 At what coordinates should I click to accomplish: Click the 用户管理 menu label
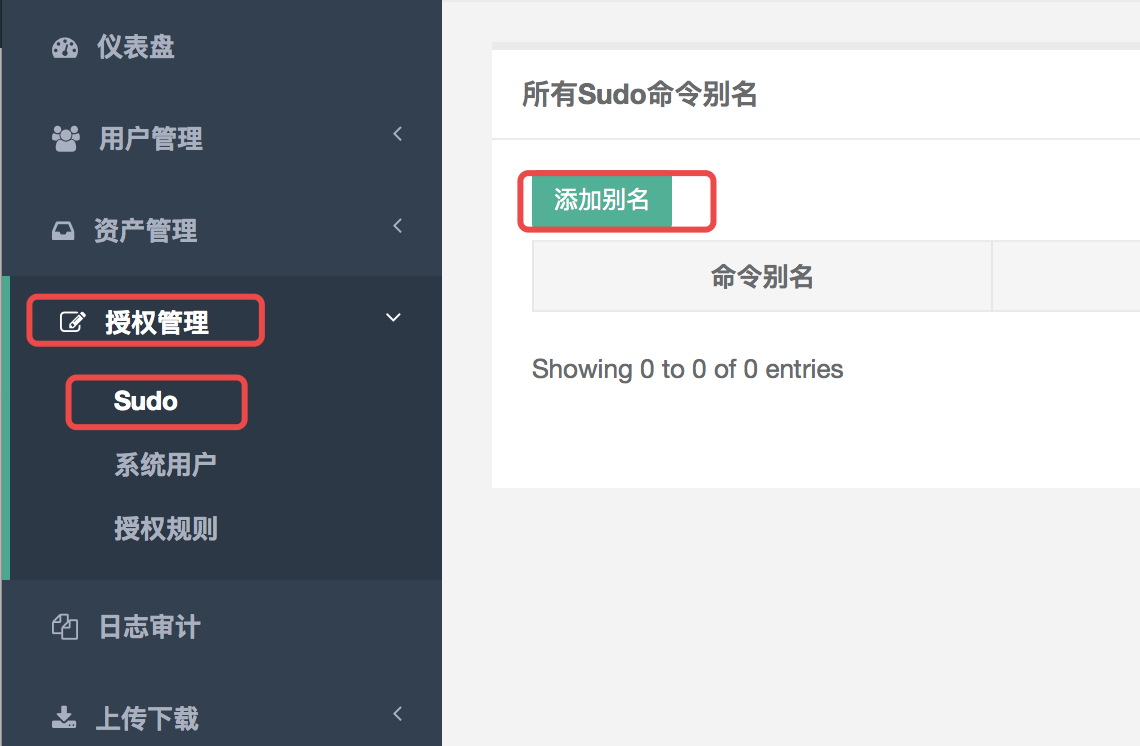(150, 139)
